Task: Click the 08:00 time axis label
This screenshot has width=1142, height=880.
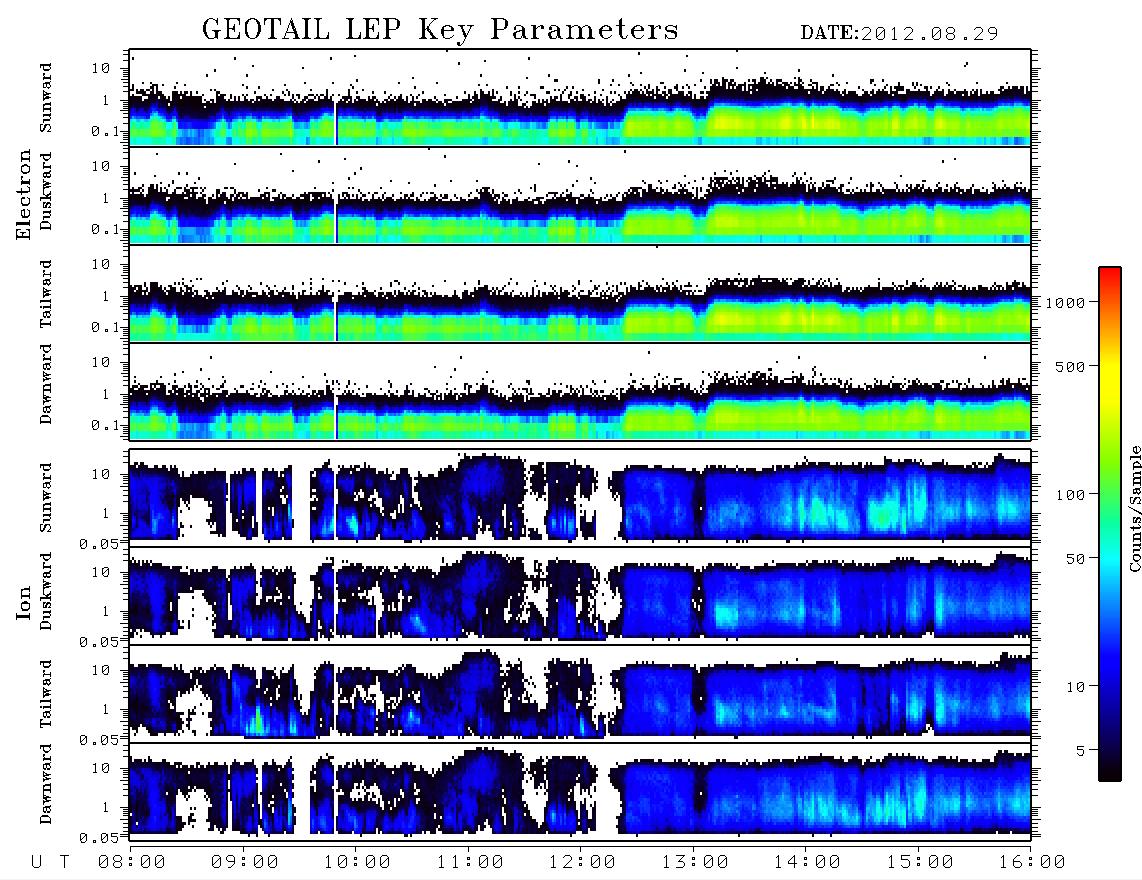Action: point(132,862)
